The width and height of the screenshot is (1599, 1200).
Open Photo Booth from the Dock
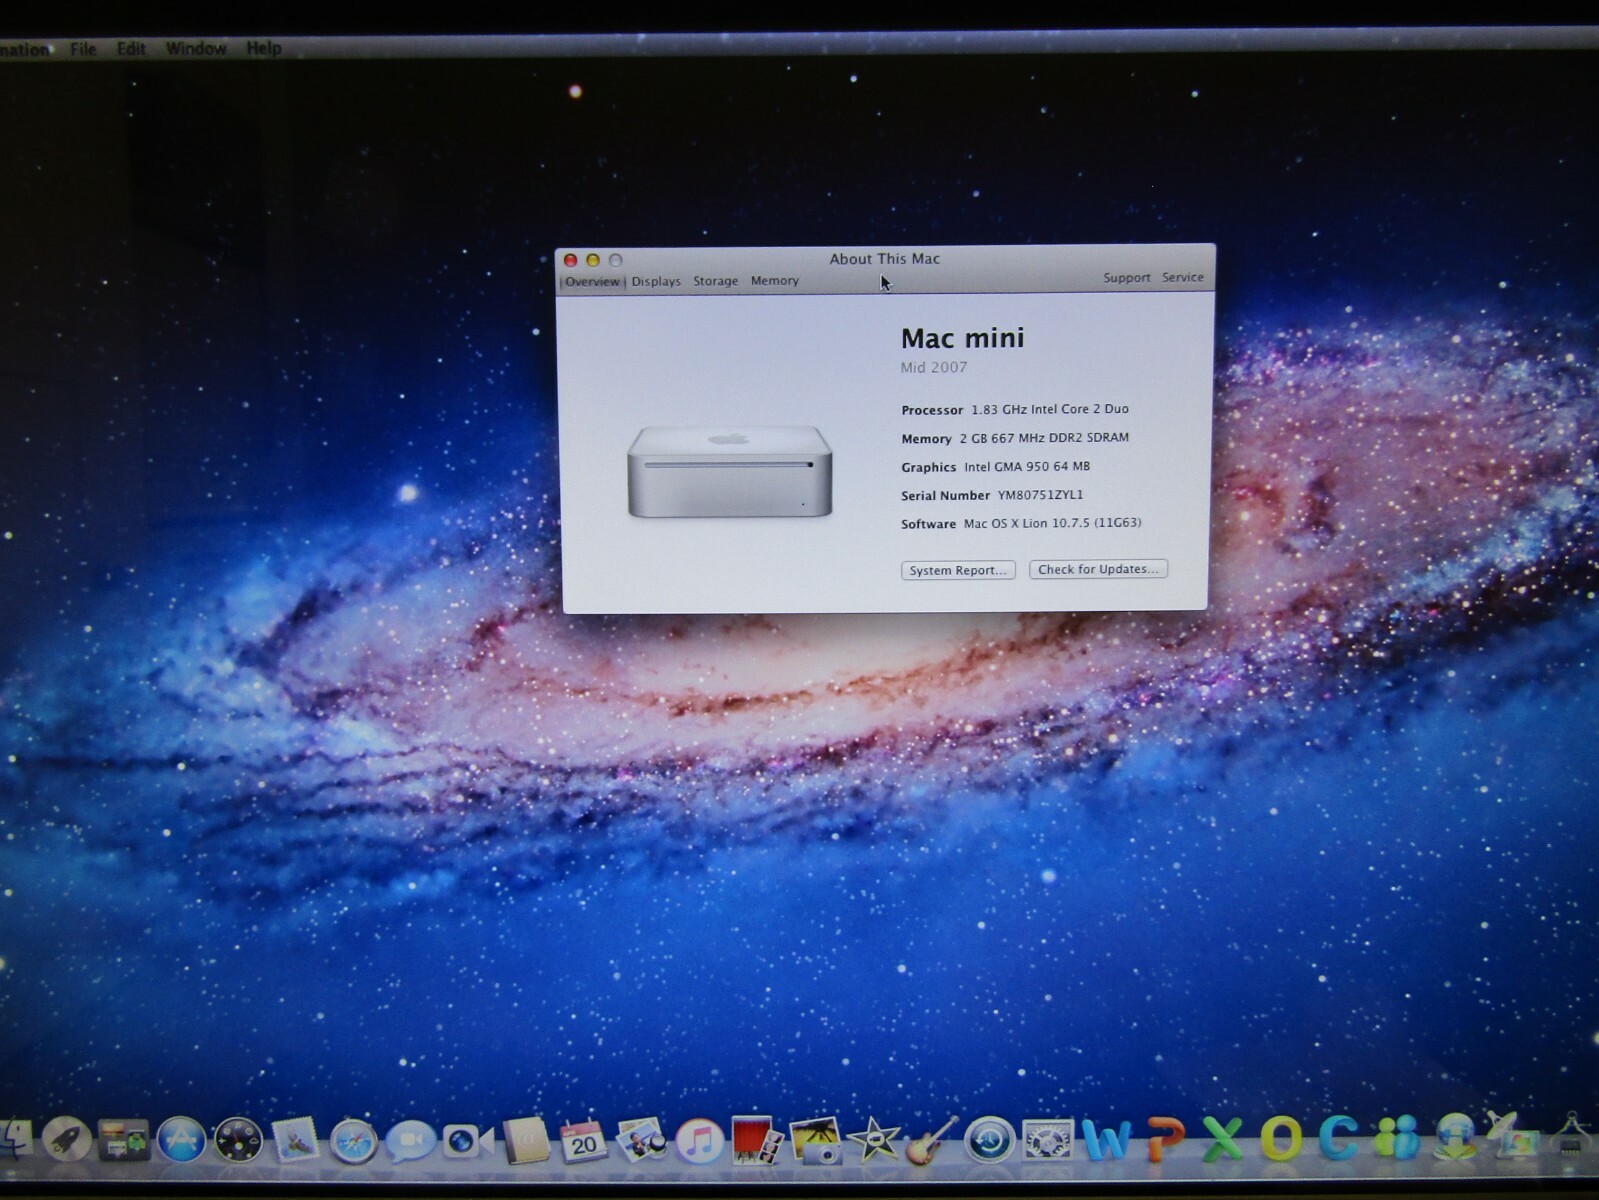point(756,1141)
